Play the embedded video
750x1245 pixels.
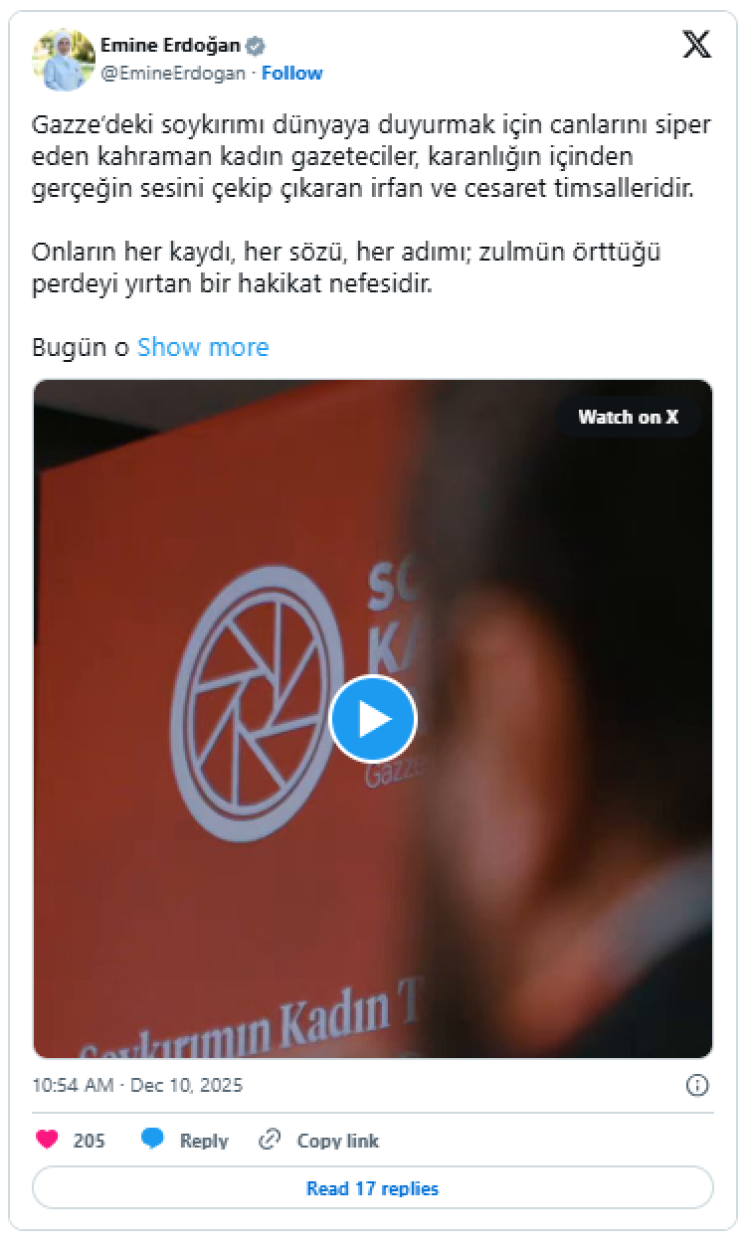(x=373, y=719)
